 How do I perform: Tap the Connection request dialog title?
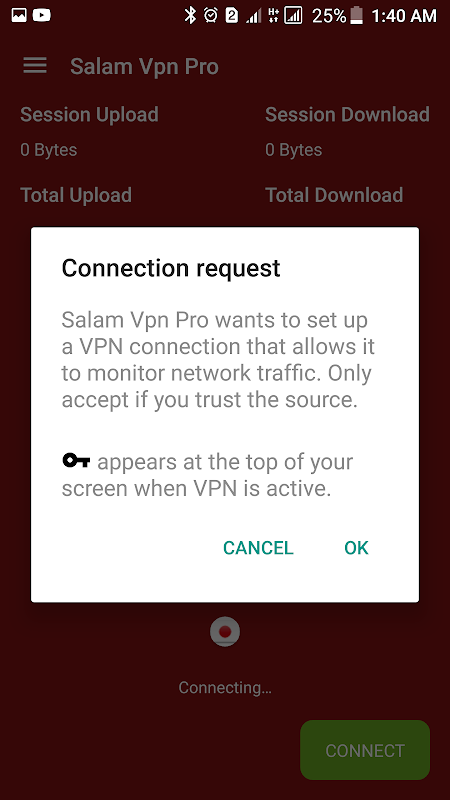(171, 268)
